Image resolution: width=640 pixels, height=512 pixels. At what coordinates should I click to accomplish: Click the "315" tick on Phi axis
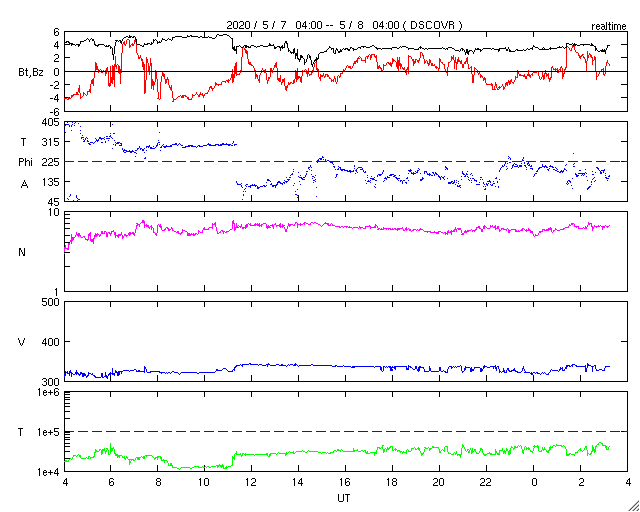click(x=51, y=142)
